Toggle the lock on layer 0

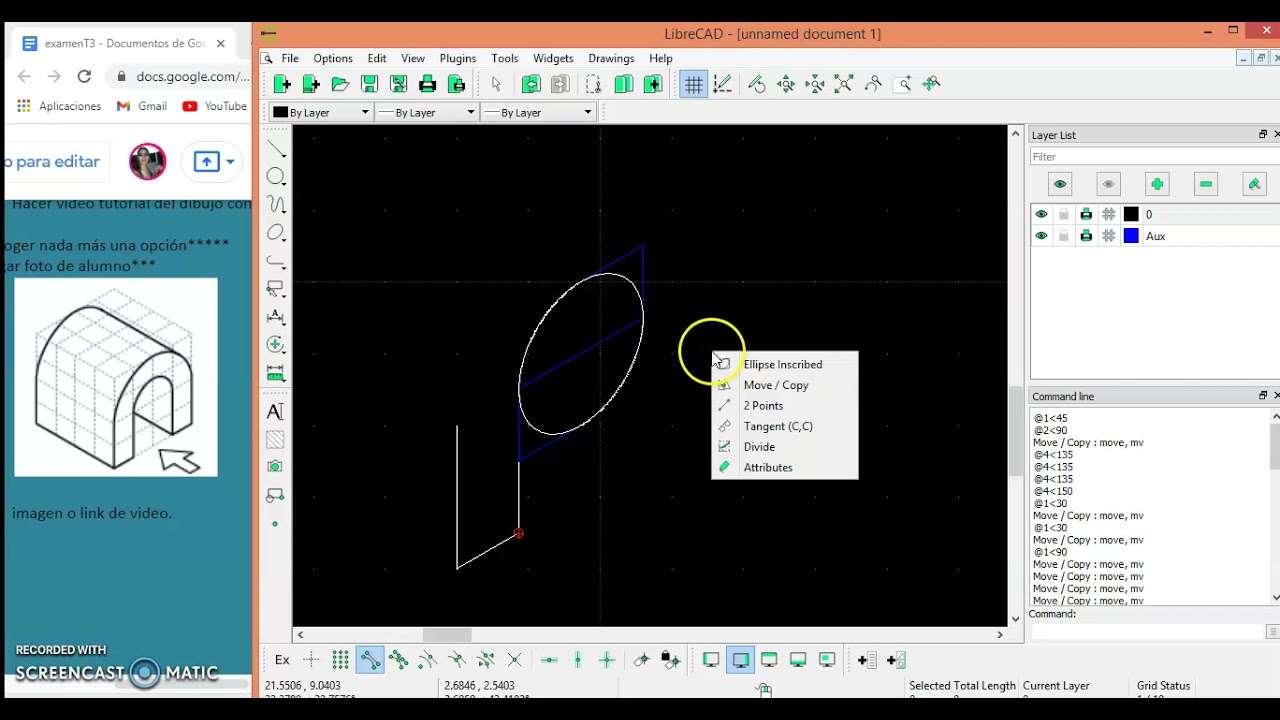(1064, 215)
